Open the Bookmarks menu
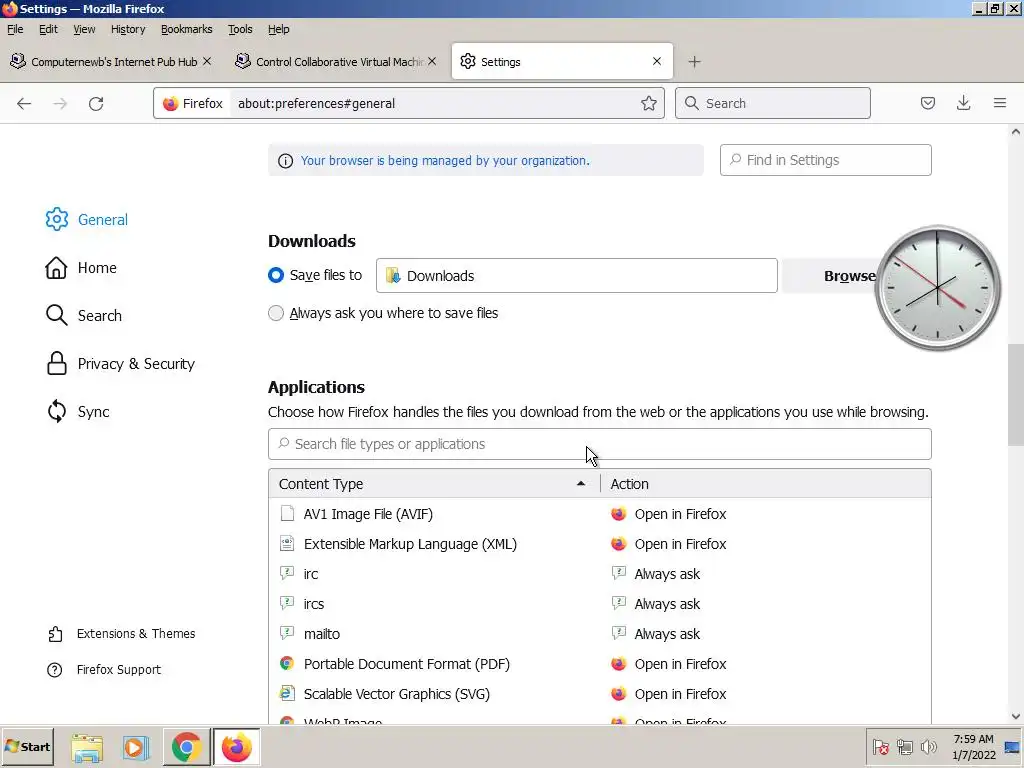Screen dimensions: 1024x768 [187, 29]
